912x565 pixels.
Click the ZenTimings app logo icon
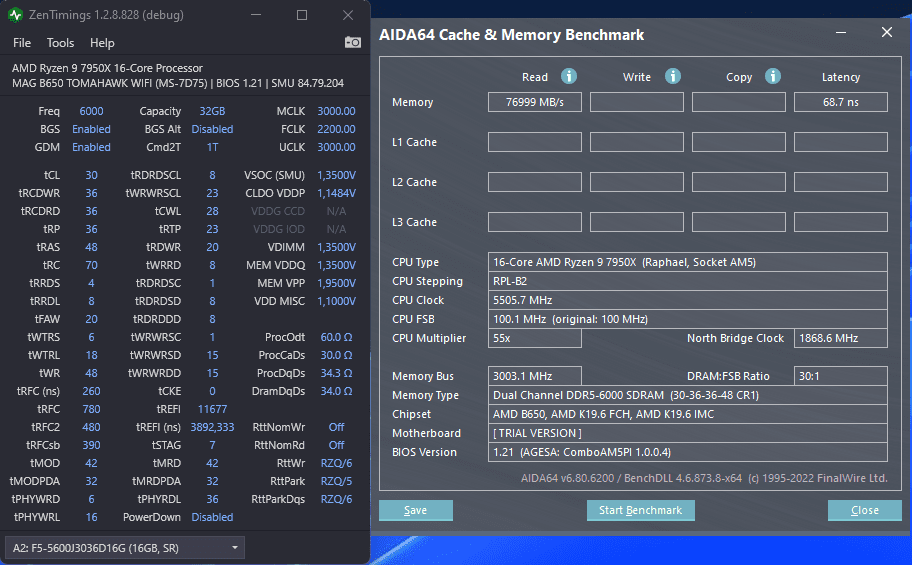tap(16, 15)
